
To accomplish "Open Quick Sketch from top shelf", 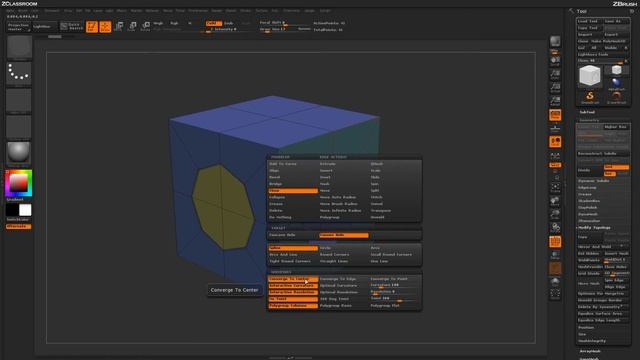I will tap(72, 27).
